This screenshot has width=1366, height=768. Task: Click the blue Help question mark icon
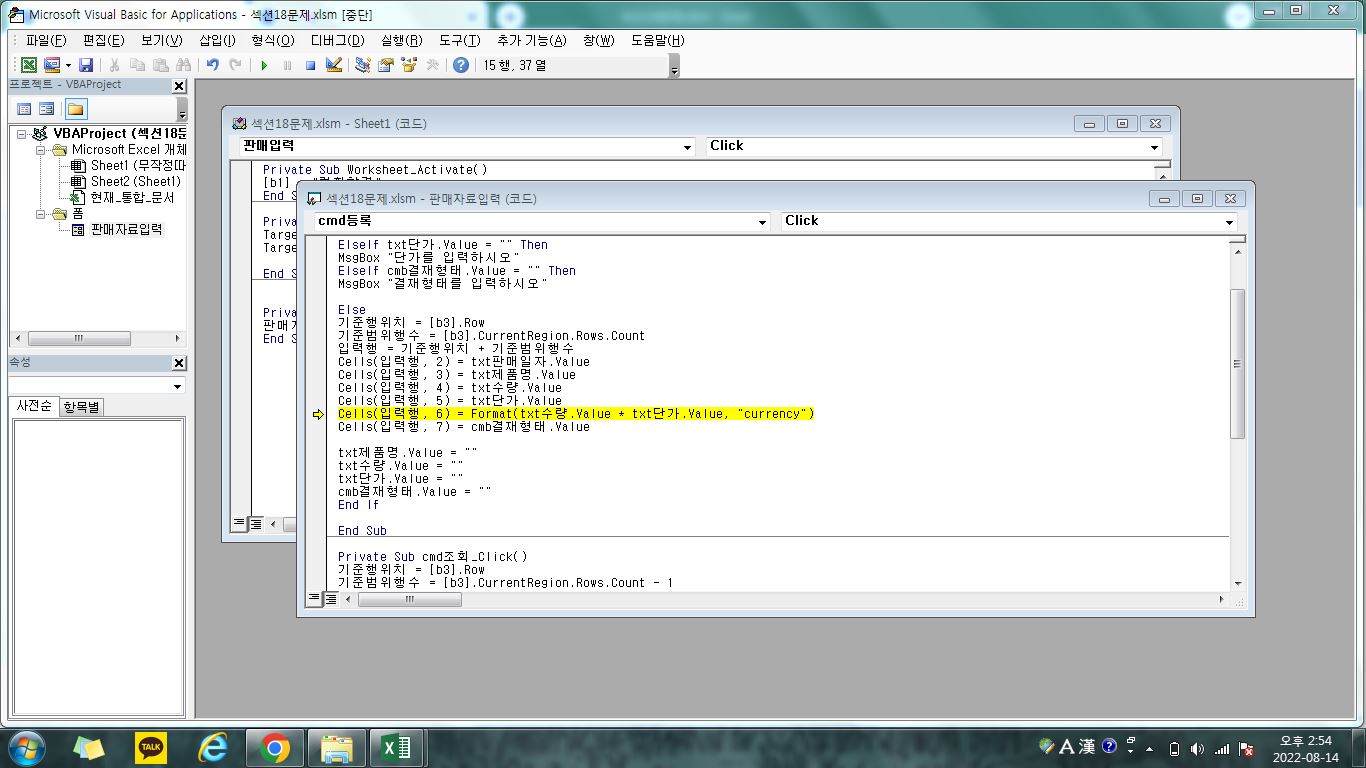click(460, 65)
